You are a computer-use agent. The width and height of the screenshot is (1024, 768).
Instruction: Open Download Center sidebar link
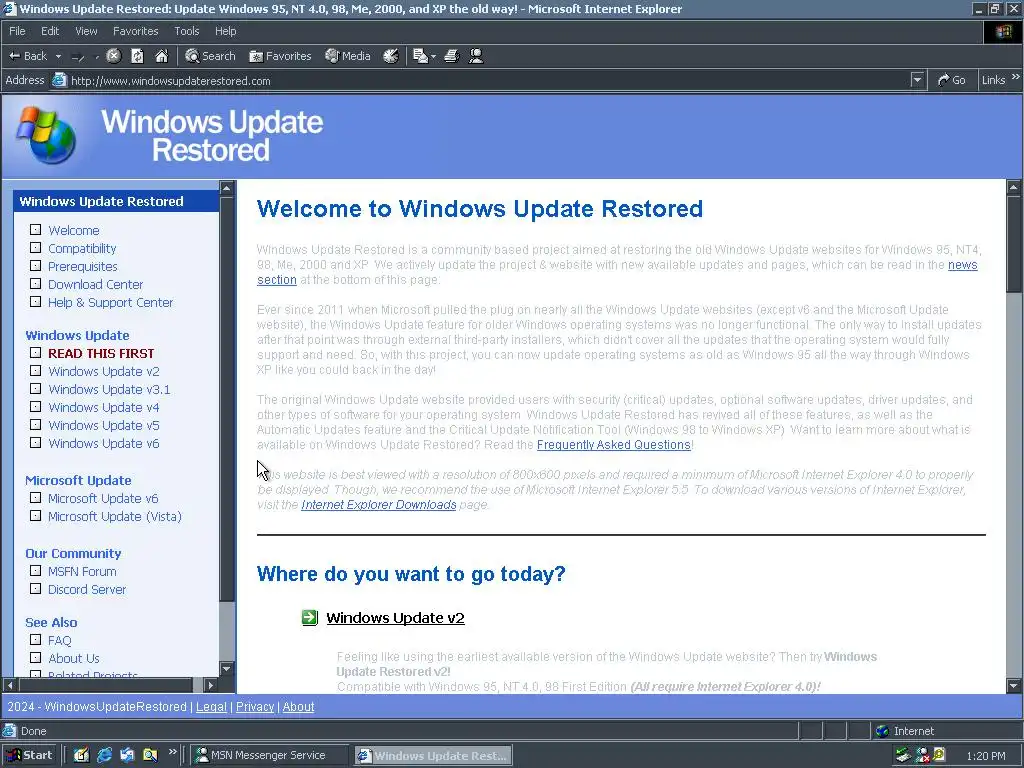(x=95, y=284)
